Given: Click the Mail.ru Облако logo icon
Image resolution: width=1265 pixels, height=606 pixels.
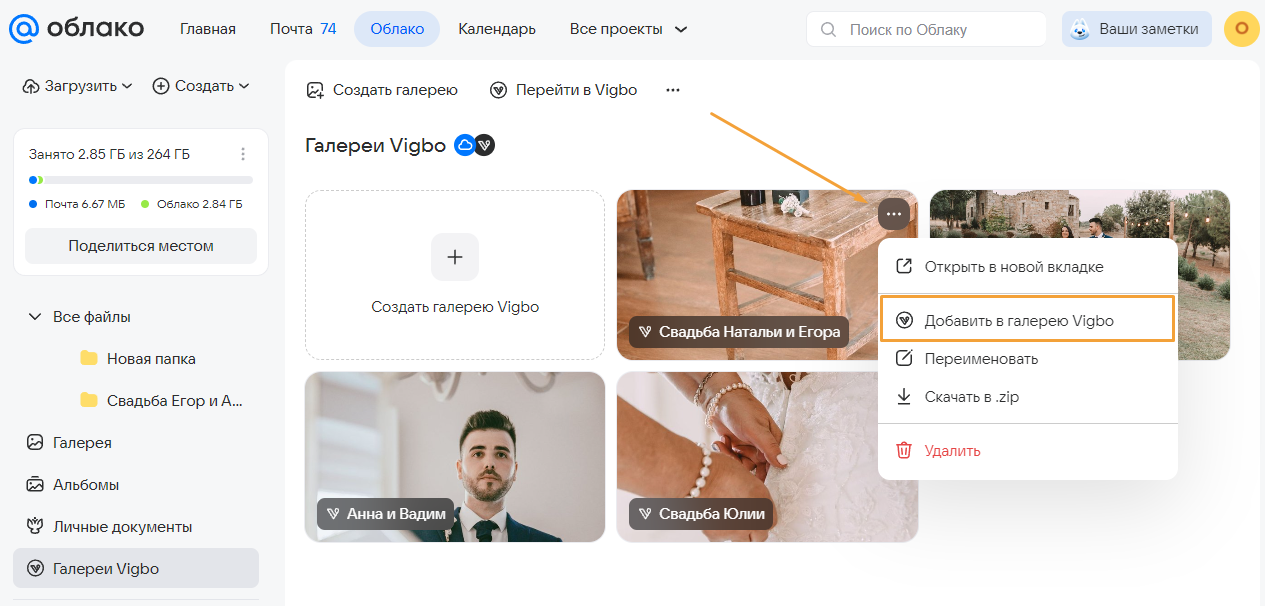Looking at the screenshot, I should pyautogui.click(x=24, y=29).
